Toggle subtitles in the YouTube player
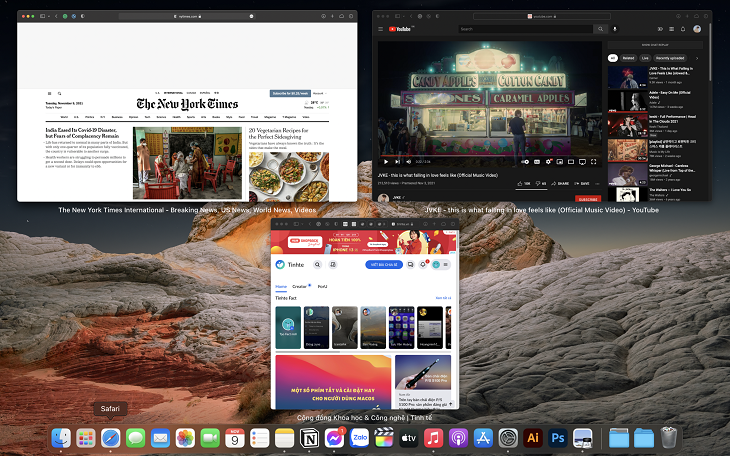This screenshot has width=730, height=456. point(537,162)
